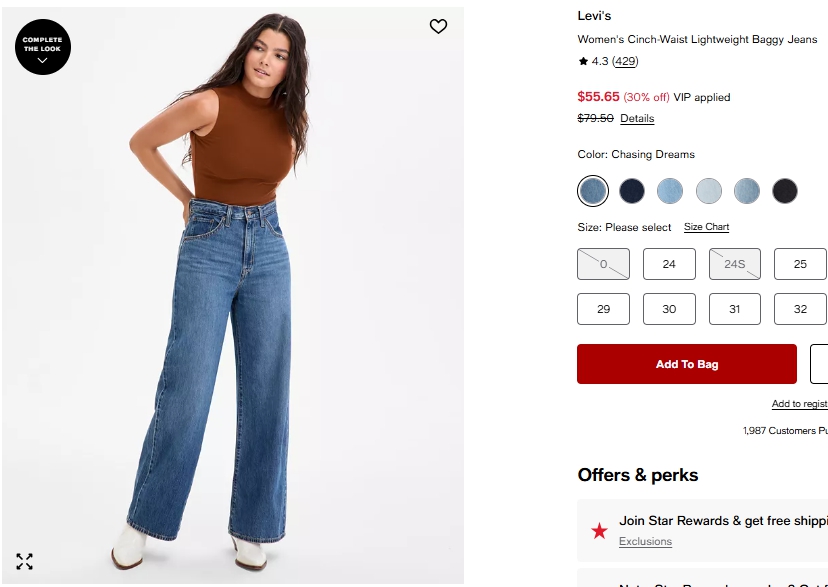Expand the Complete The Look badge
Viewport: 828px width, 587px height.
[x=43, y=47]
